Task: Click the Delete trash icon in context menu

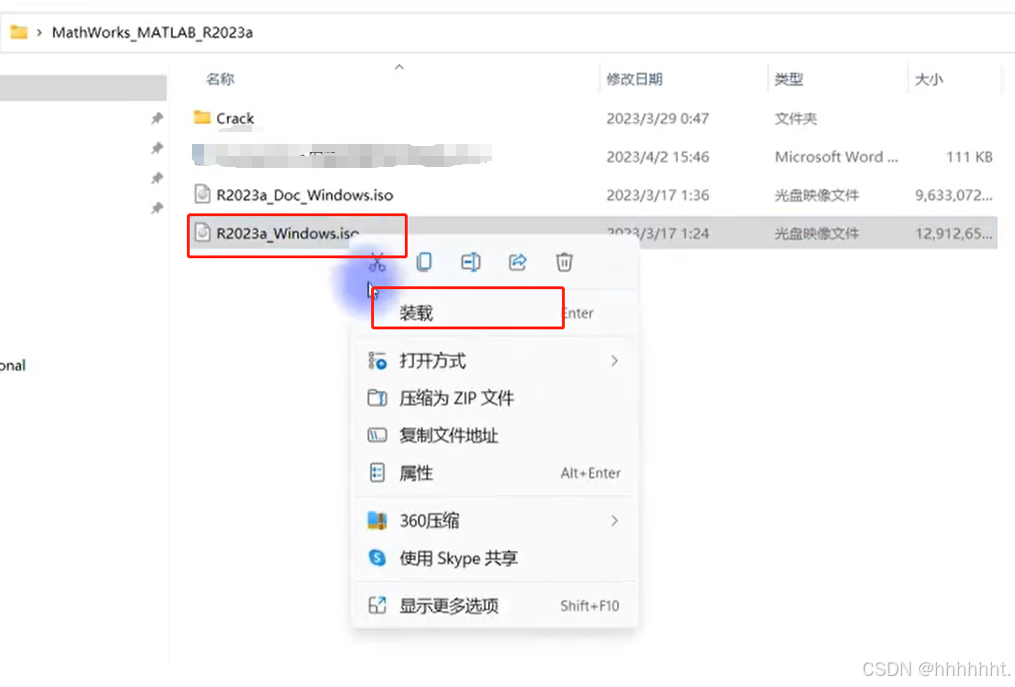Action: 564,262
